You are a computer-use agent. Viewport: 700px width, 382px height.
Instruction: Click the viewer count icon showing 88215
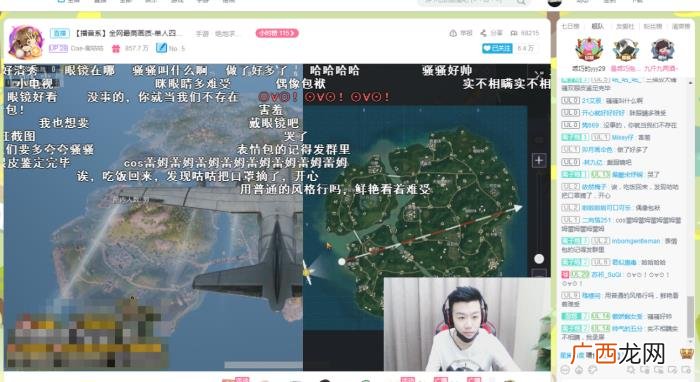pos(514,33)
